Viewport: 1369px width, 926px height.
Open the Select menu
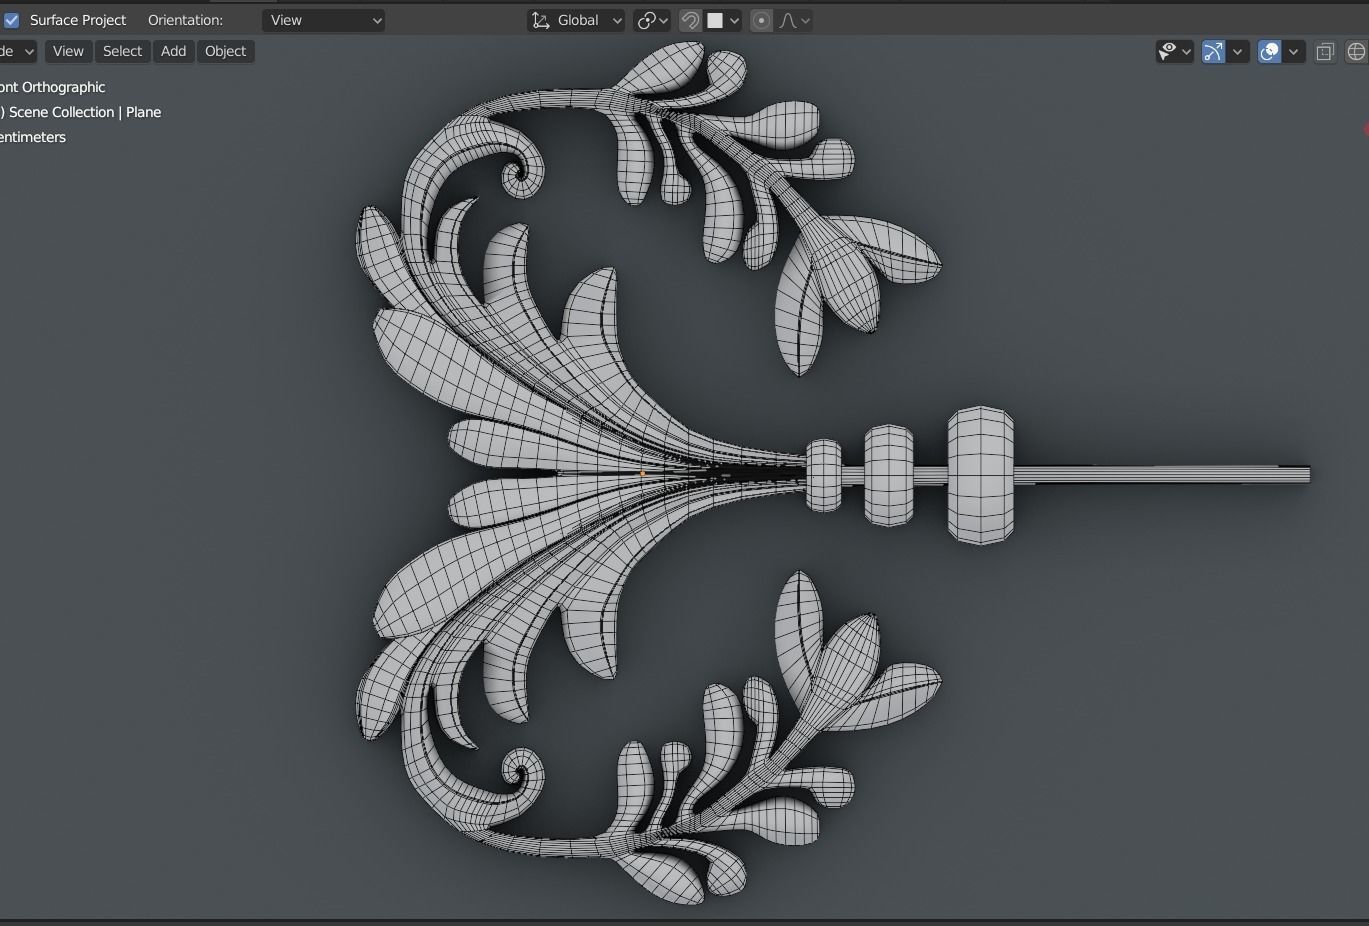click(x=123, y=51)
